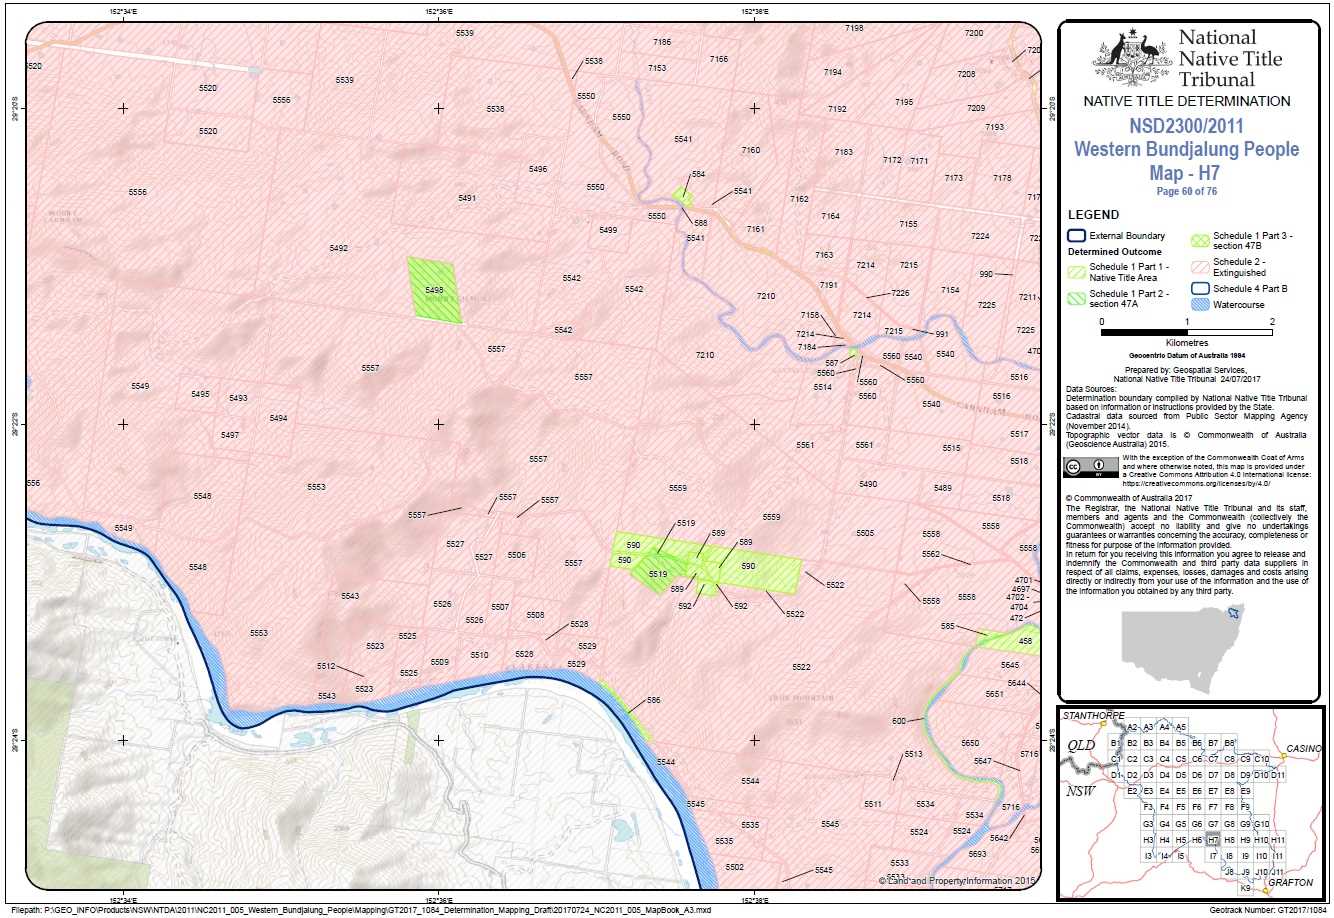The width and height of the screenshot is (1334, 918).
Task: Select highlighted cell H7 in index map
Action: point(1213,840)
